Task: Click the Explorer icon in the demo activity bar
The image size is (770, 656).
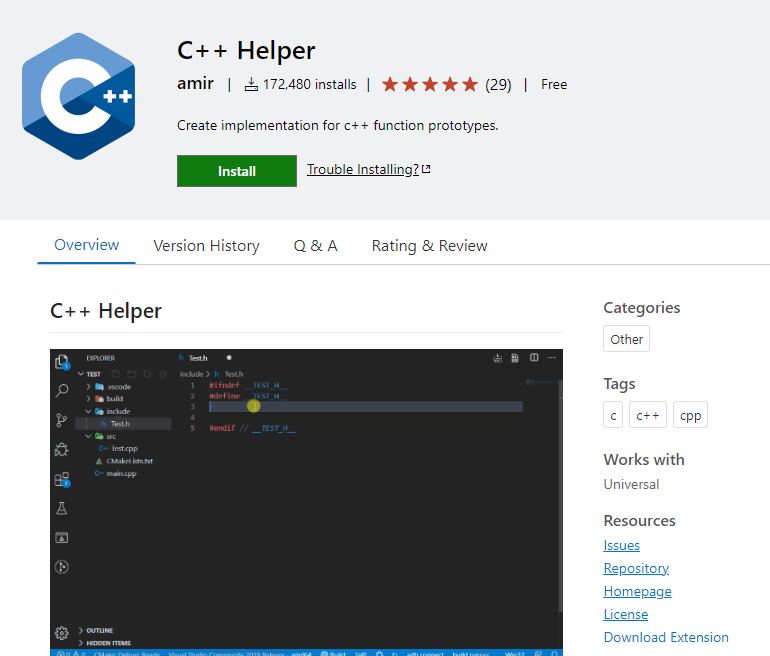Action: [62, 362]
